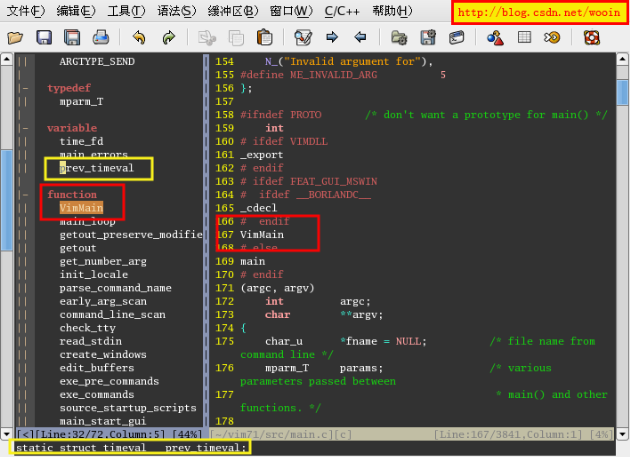This screenshot has width=630, height=457.
Task: Open the 窗口(W) menu
Action: pyautogui.click(x=291, y=11)
